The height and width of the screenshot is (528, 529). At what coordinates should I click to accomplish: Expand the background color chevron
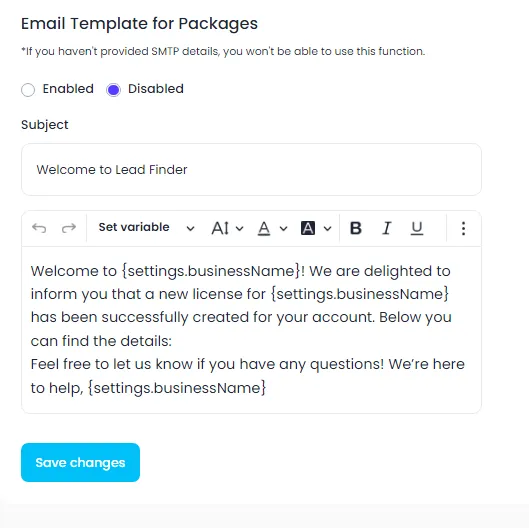pyautogui.click(x=327, y=229)
